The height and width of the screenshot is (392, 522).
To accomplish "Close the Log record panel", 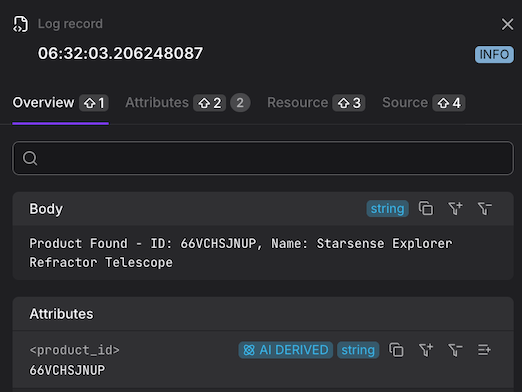I will point(507,24).
